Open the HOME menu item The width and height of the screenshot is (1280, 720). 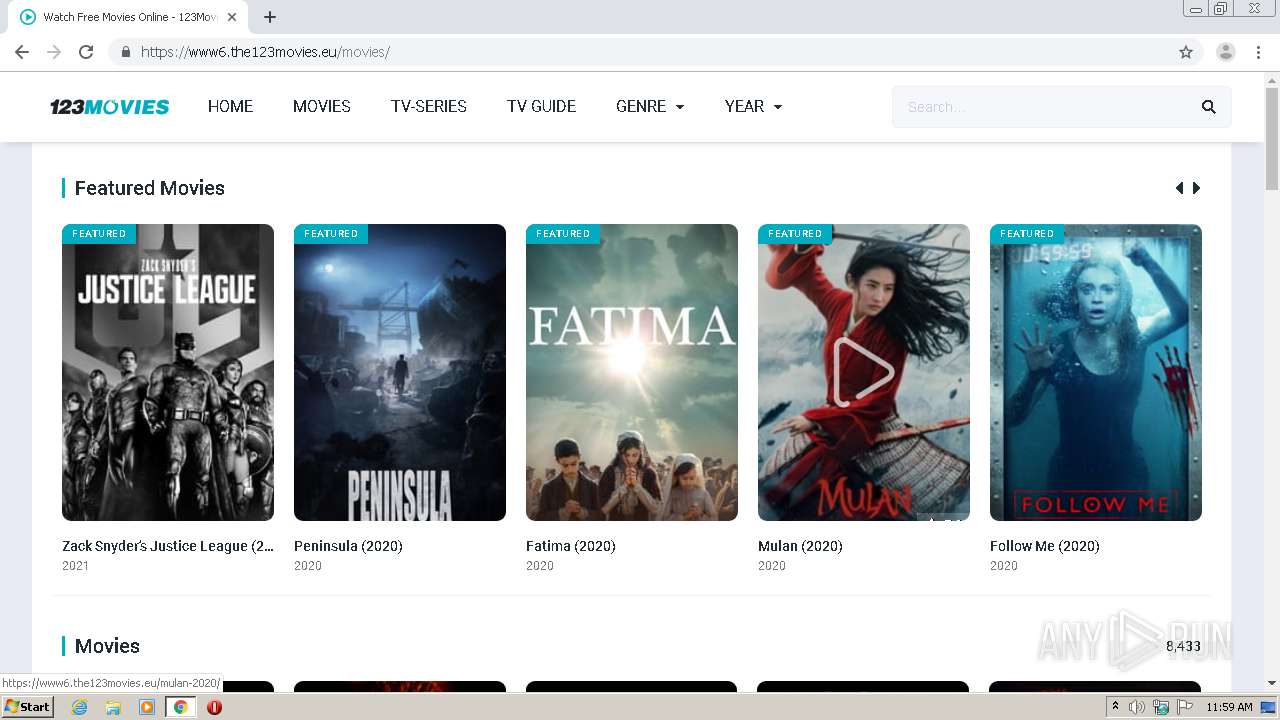tap(230, 106)
